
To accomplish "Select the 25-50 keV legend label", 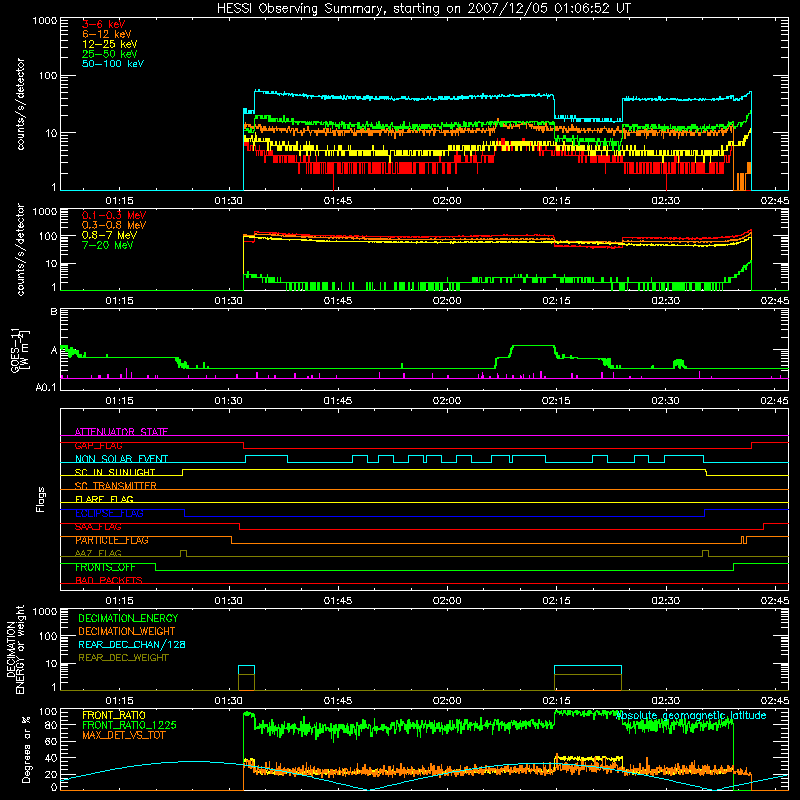I will (110, 54).
